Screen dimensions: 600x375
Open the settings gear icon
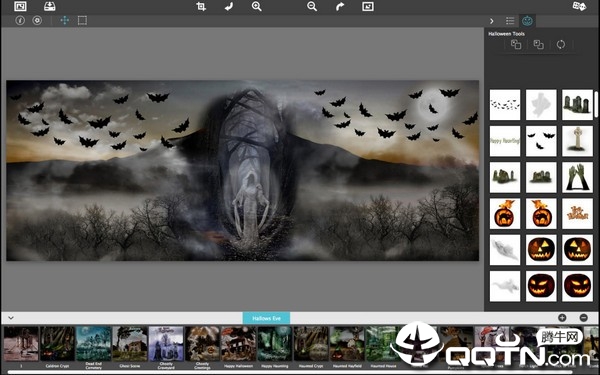point(37,20)
